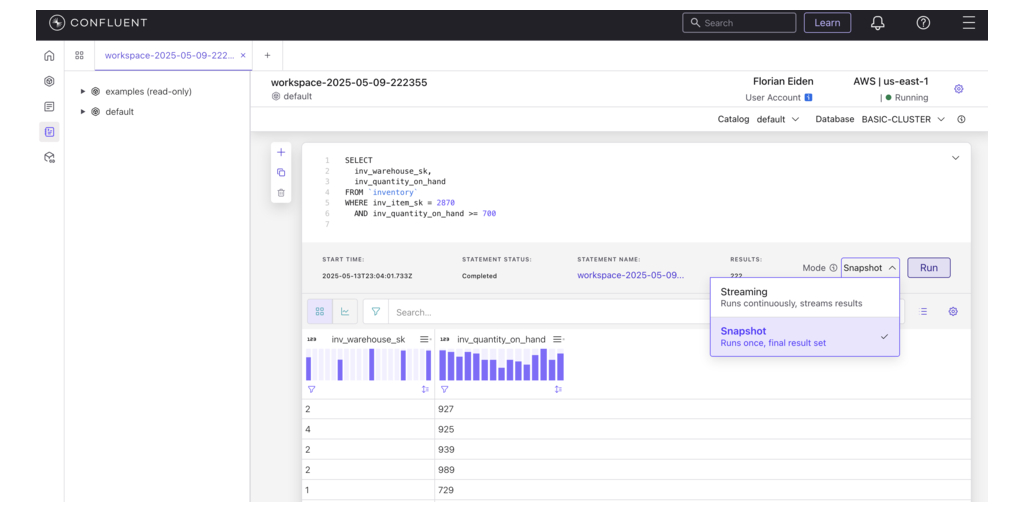Expand the examples (read-only) tree node
The image size is (1024, 512).
click(83, 92)
